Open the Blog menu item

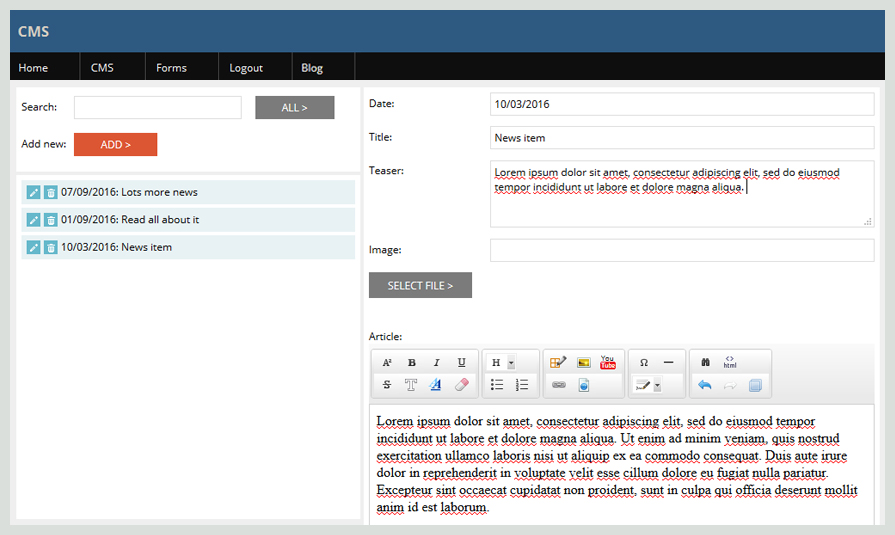click(312, 67)
